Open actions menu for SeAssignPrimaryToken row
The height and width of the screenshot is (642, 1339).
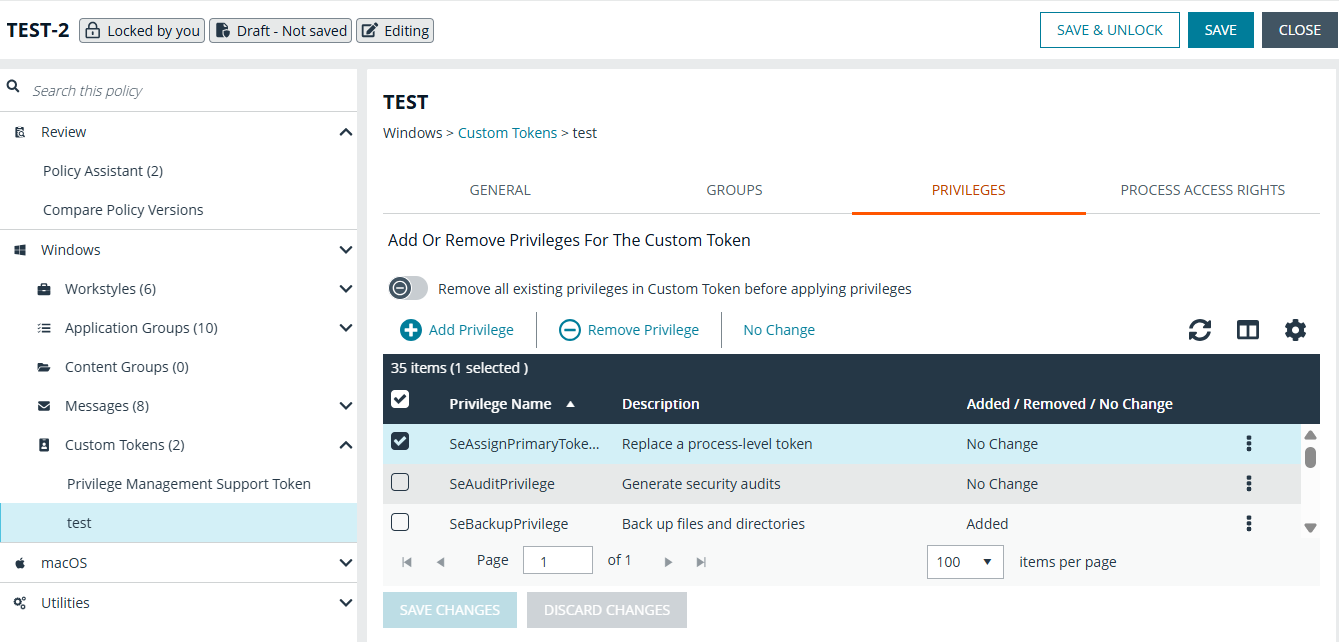1248,444
